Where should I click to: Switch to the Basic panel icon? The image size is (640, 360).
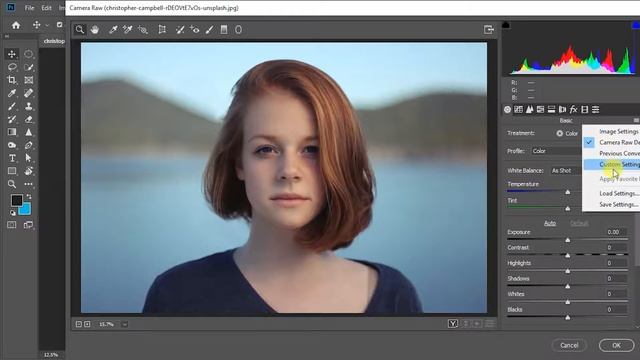coord(507,109)
